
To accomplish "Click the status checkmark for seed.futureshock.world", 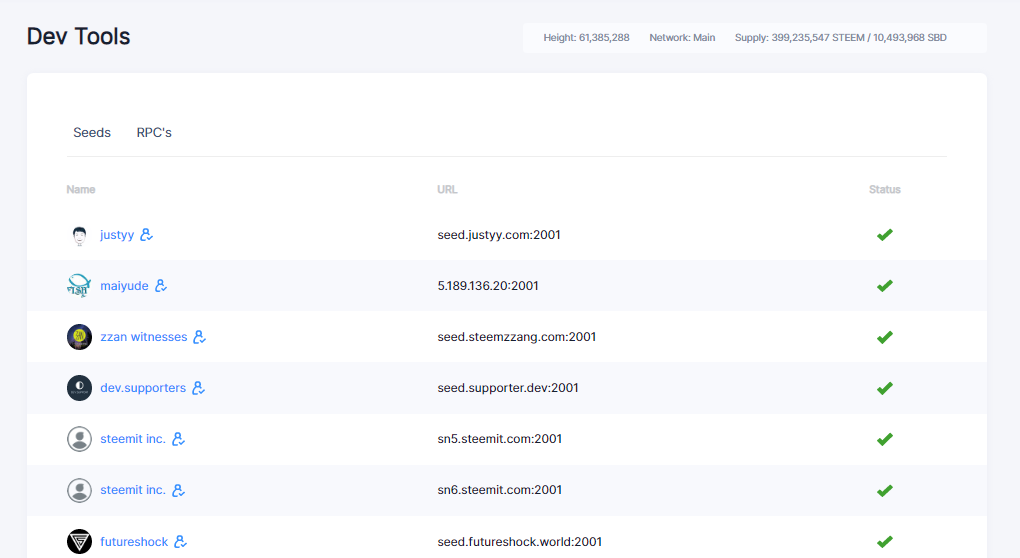I will click(x=885, y=541).
